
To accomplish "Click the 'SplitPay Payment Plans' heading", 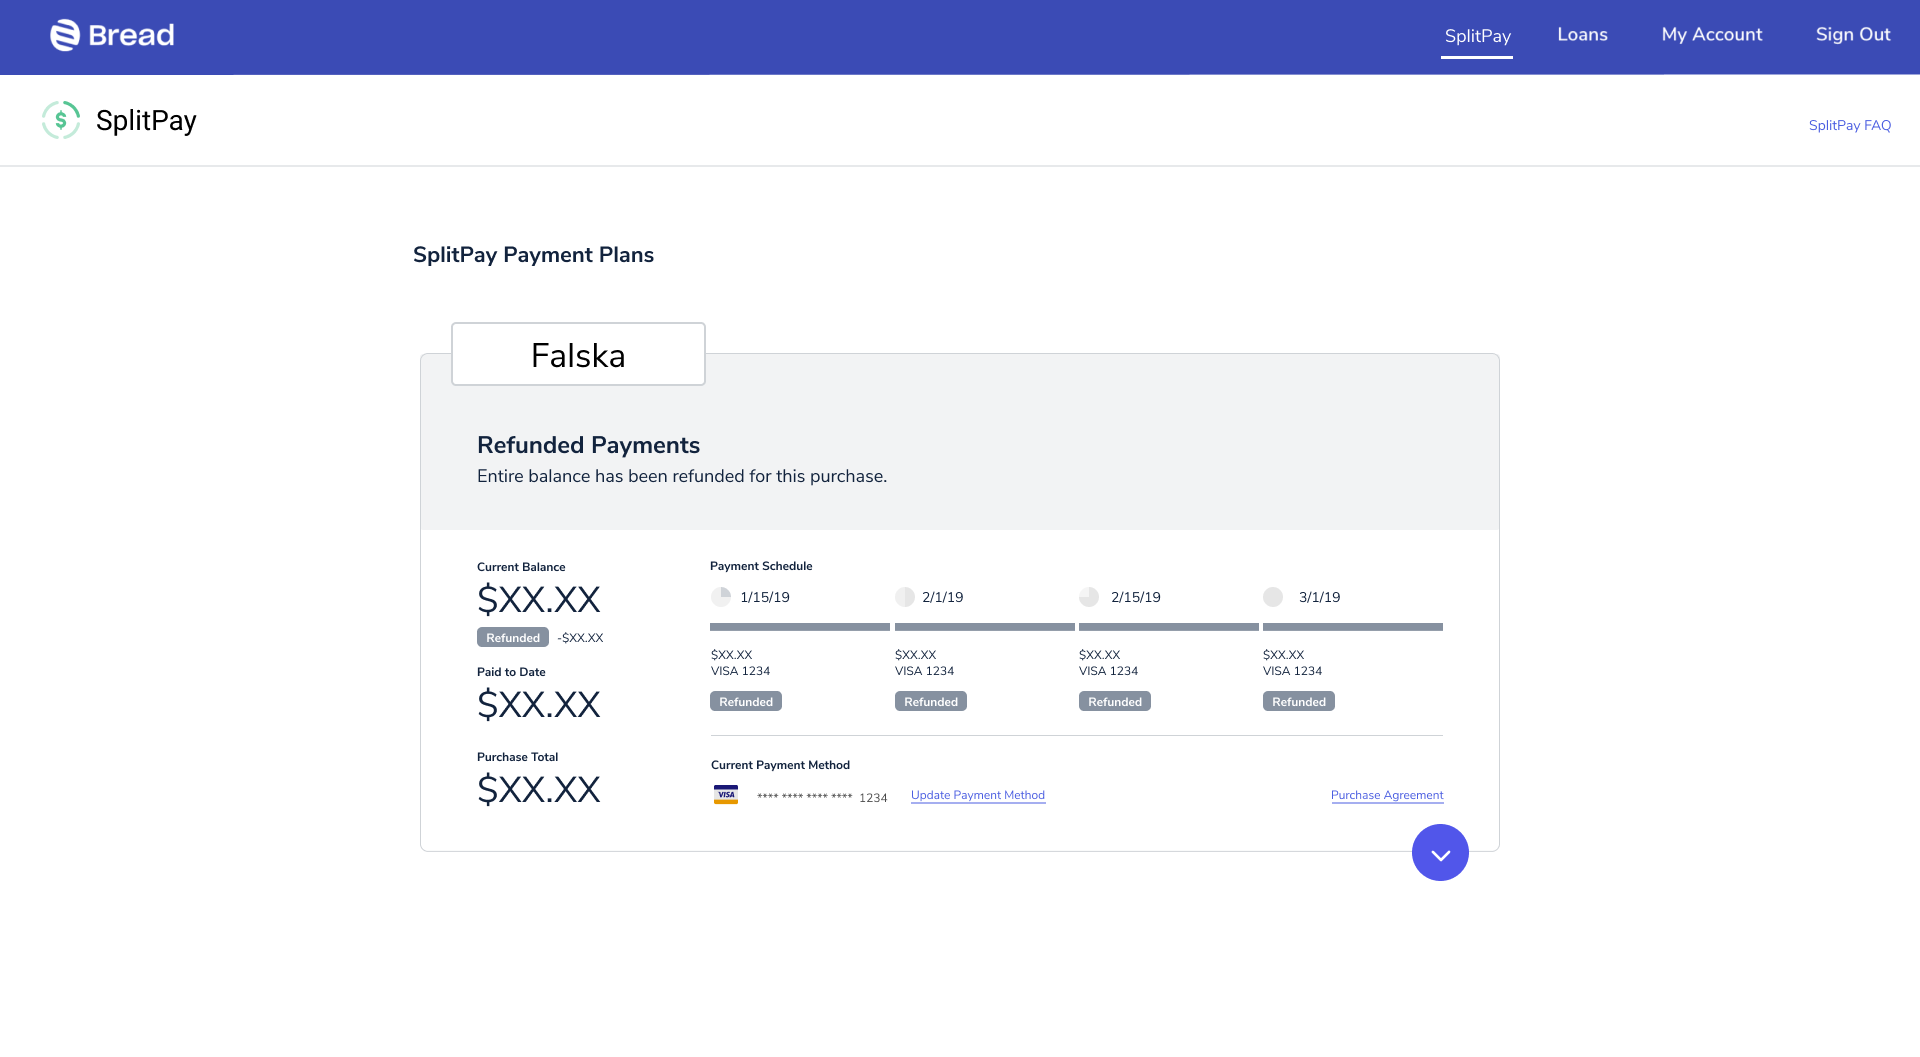I will coord(533,255).
